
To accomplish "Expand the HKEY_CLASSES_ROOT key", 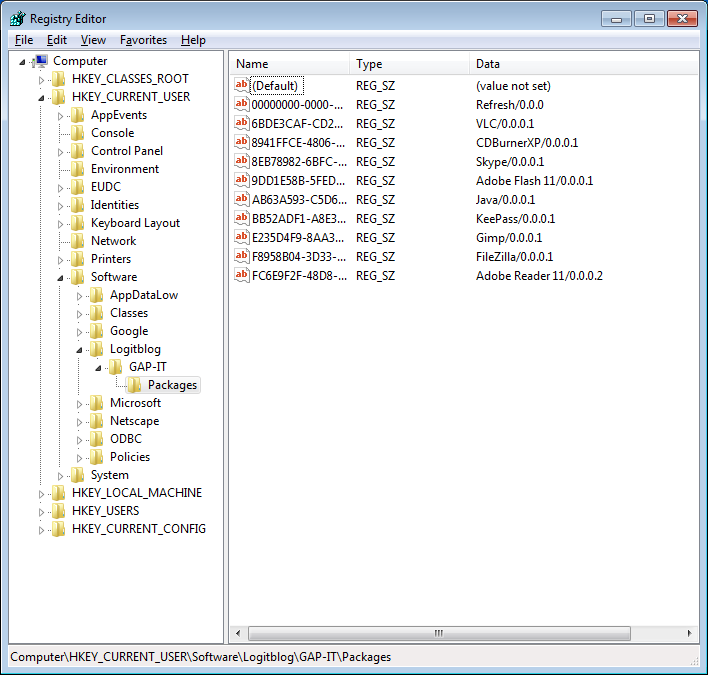I will point(41,80).
